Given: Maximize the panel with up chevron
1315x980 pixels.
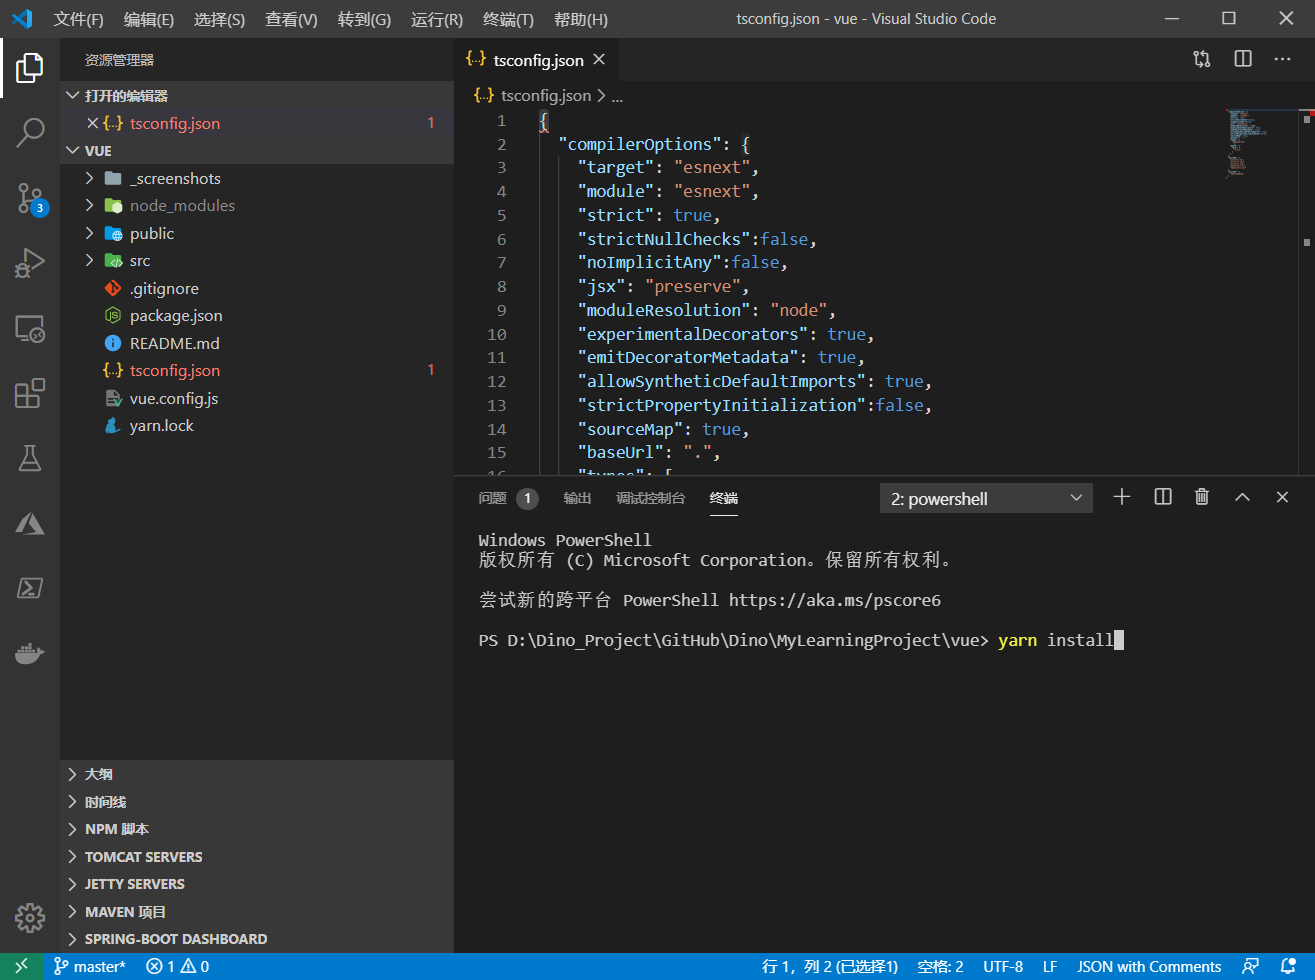Looking at the screenshot, I should point(1242,497).
